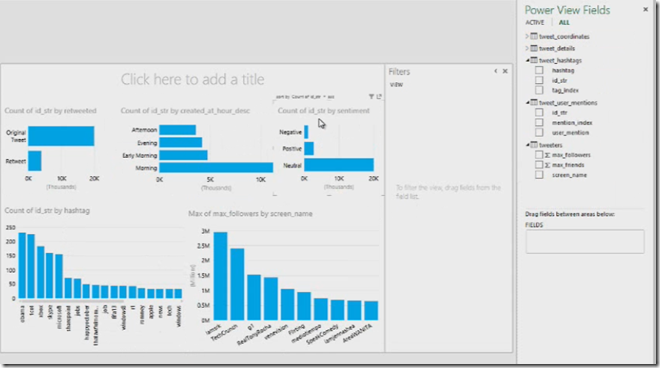Collapse the tweet_hashtags table

pyautogui.click(x=527, y=60)
